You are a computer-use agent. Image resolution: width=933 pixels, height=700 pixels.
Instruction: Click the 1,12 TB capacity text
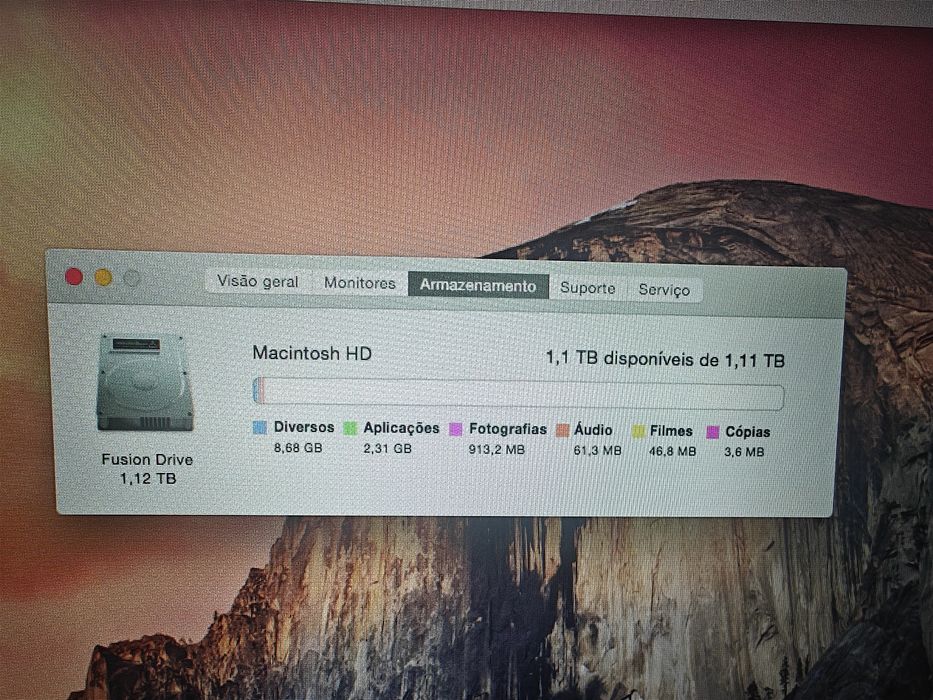[148, 478]
